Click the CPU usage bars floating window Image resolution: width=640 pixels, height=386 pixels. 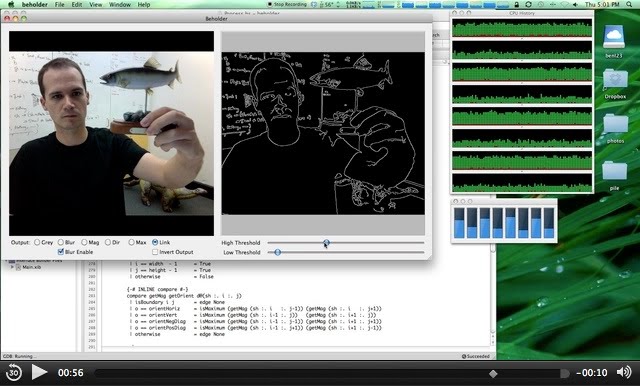(x=504, y=222)
